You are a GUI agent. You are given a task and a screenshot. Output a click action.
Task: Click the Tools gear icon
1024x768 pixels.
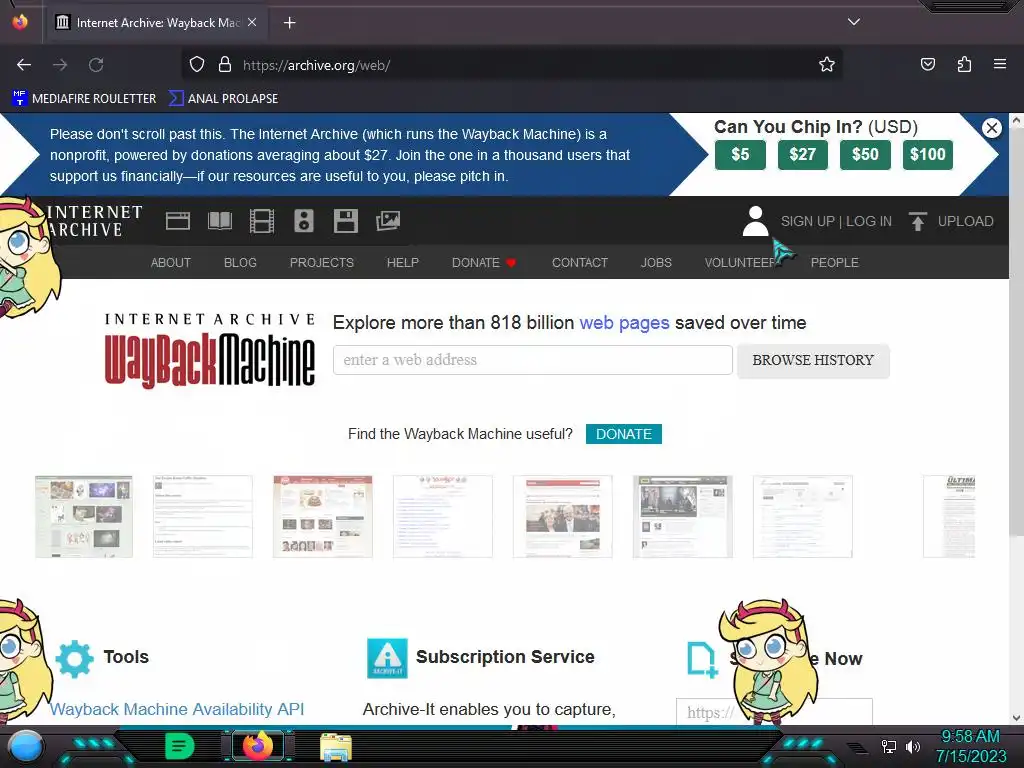pyautogui.click(x=74, y=659)
